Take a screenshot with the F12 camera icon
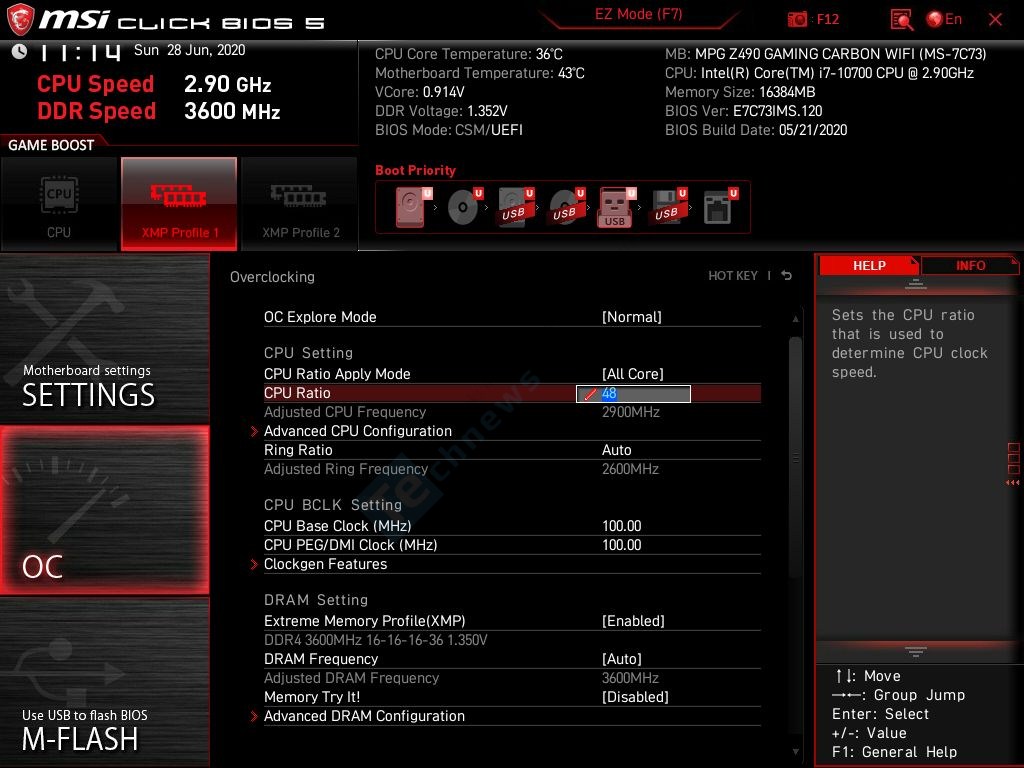 [x=797, y=20]
